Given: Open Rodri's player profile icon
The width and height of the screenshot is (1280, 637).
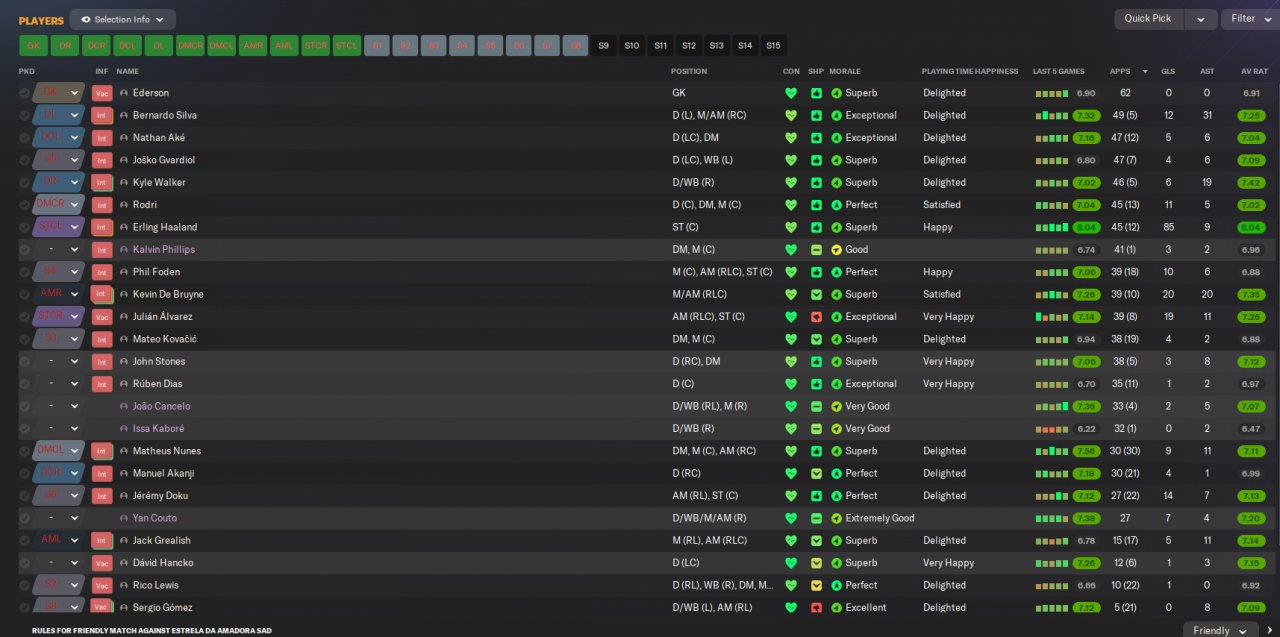Looking at the screenshot, I should coord(124,205).
